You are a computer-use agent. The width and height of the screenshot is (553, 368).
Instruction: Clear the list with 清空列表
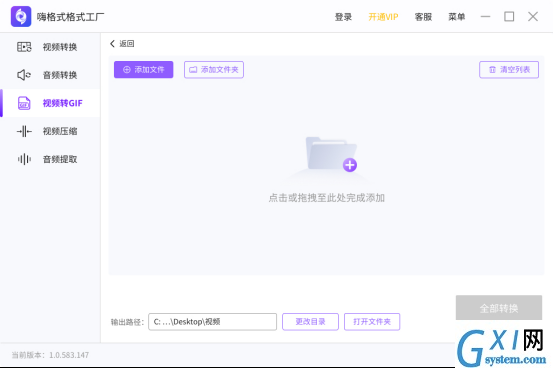coord(509,70)
